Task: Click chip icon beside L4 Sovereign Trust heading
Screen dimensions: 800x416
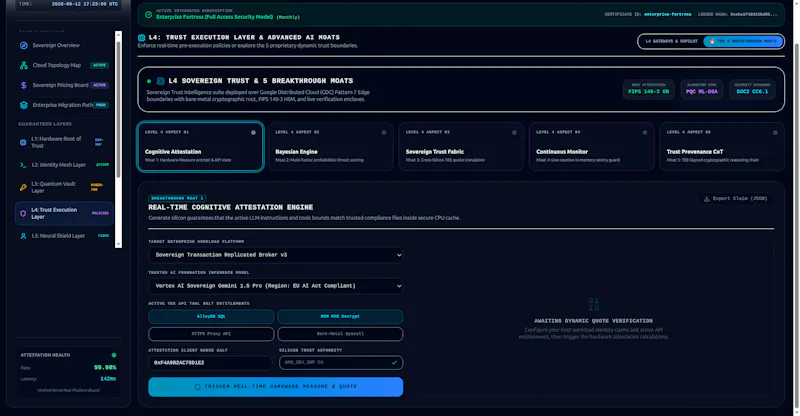Action: (x=160, y=81)
